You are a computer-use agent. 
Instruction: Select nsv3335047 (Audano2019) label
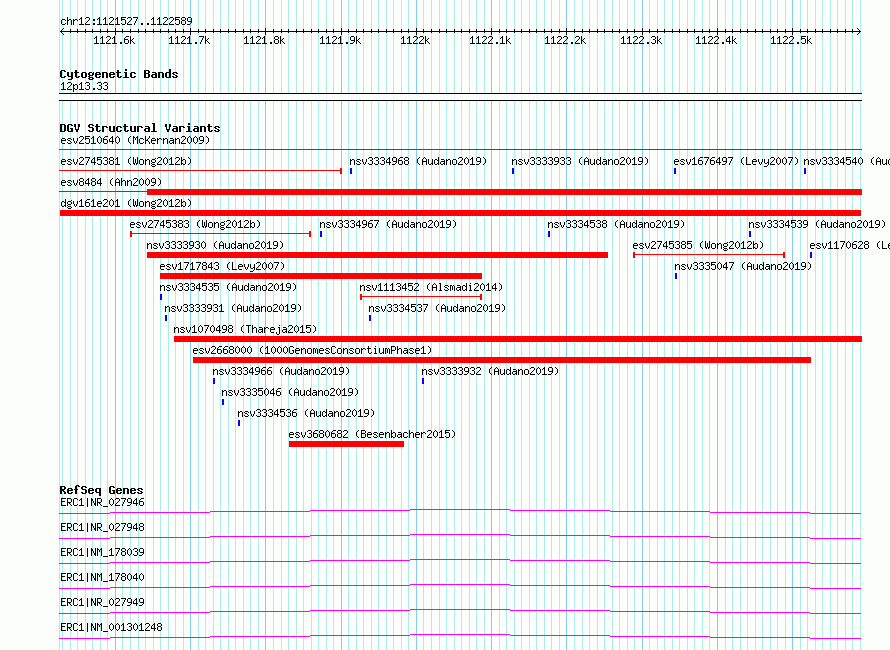click(743, 266)
